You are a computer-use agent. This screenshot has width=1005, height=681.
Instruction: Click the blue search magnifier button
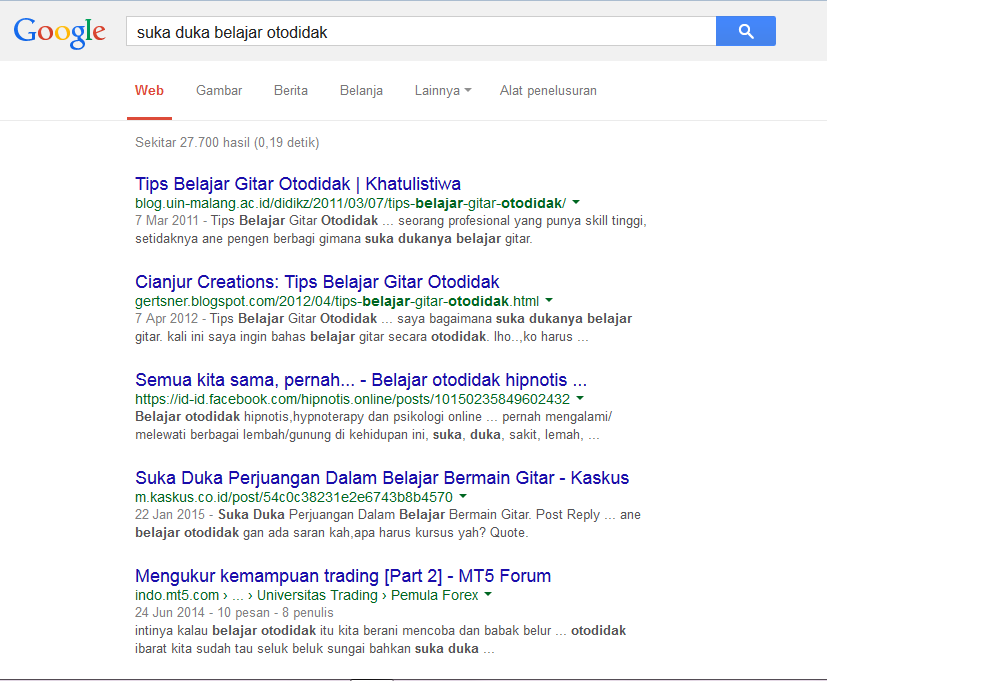[745, 31]
